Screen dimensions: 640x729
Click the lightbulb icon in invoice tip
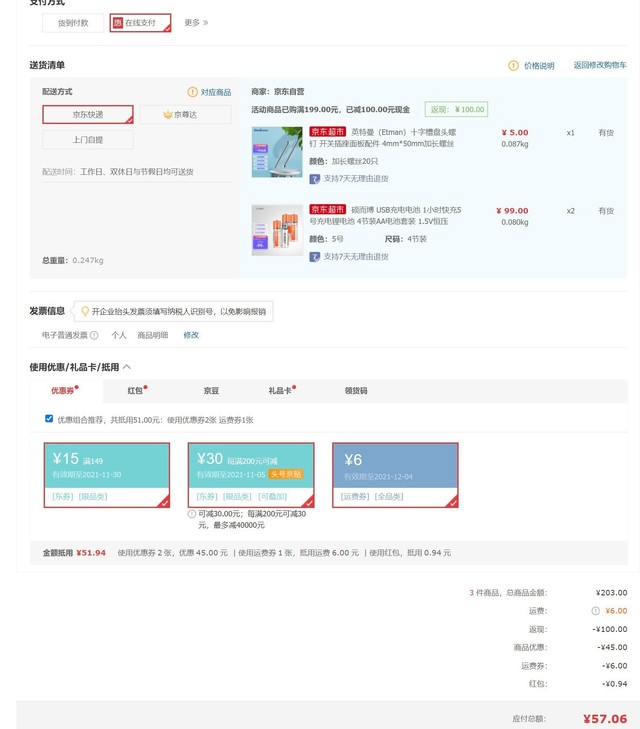coord(85,311)
